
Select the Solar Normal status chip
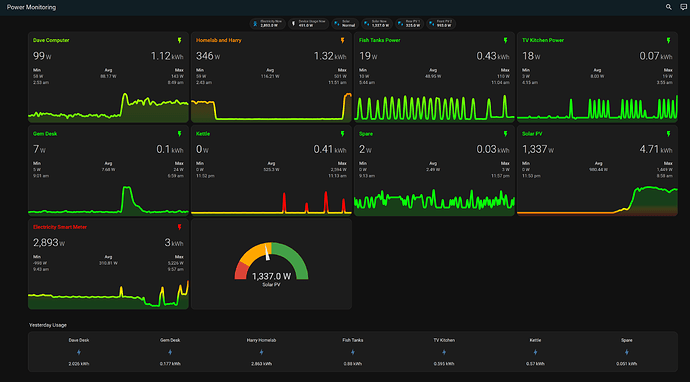[x=345, y=24]
